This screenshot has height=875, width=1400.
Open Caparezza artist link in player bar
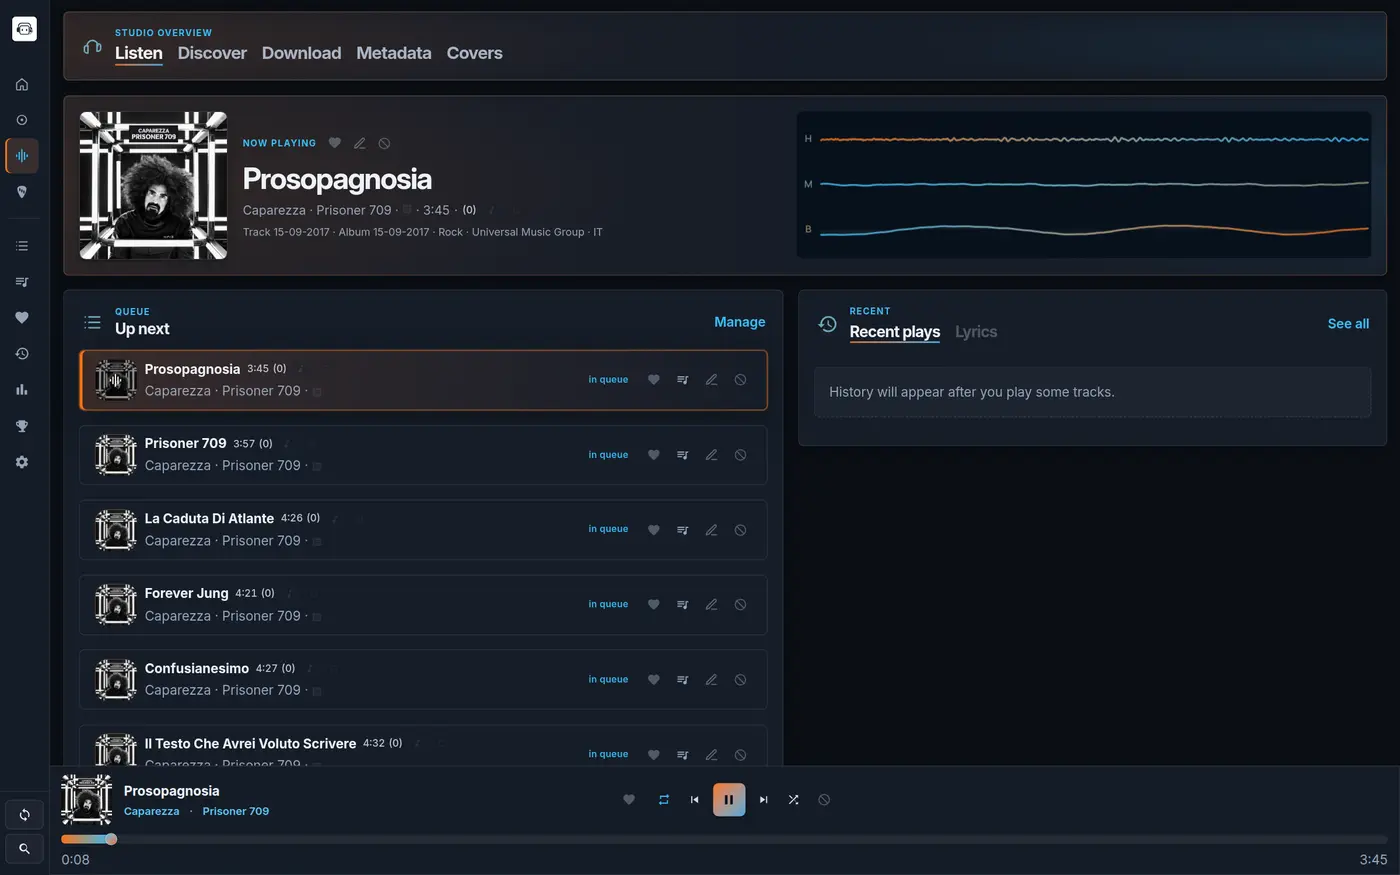tap(152, 812)
